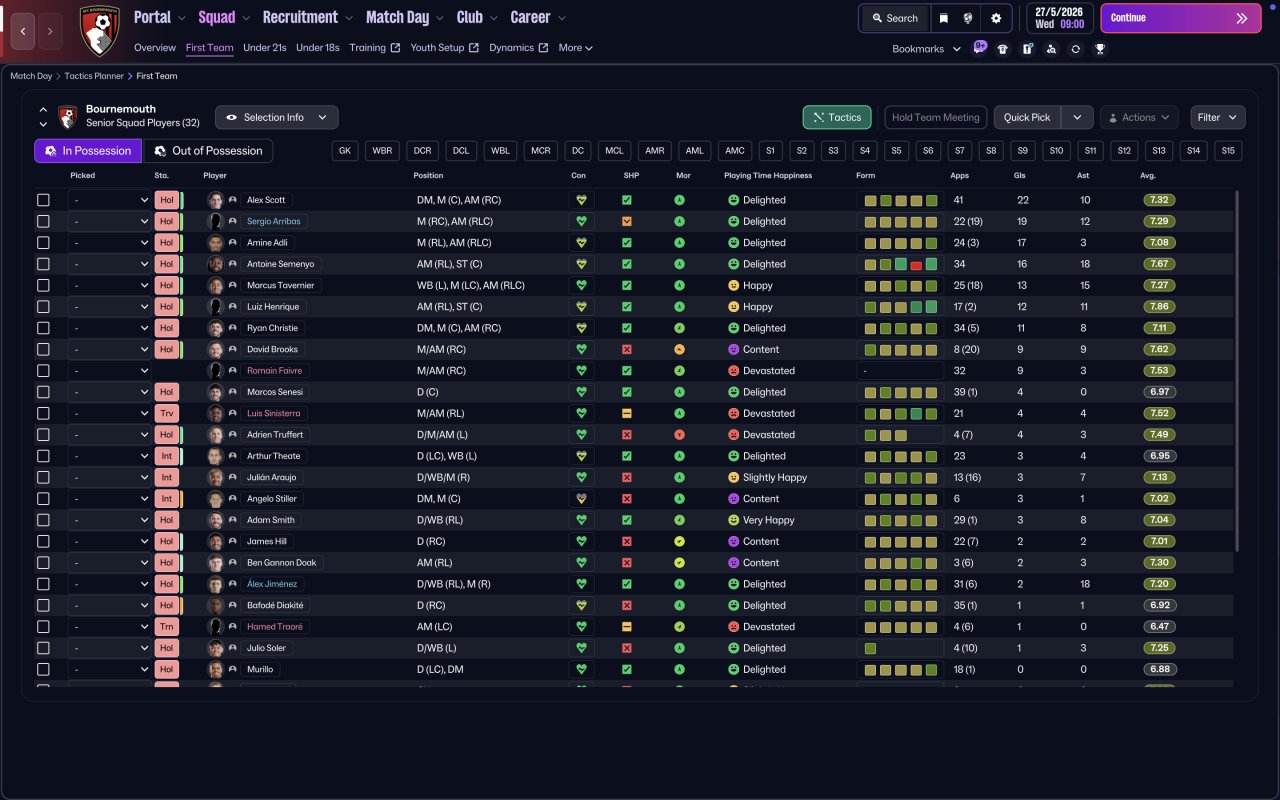The width and height of the screenshot is (1280, 800).
Task: Click the Continue button
Action: point(1181,18)
